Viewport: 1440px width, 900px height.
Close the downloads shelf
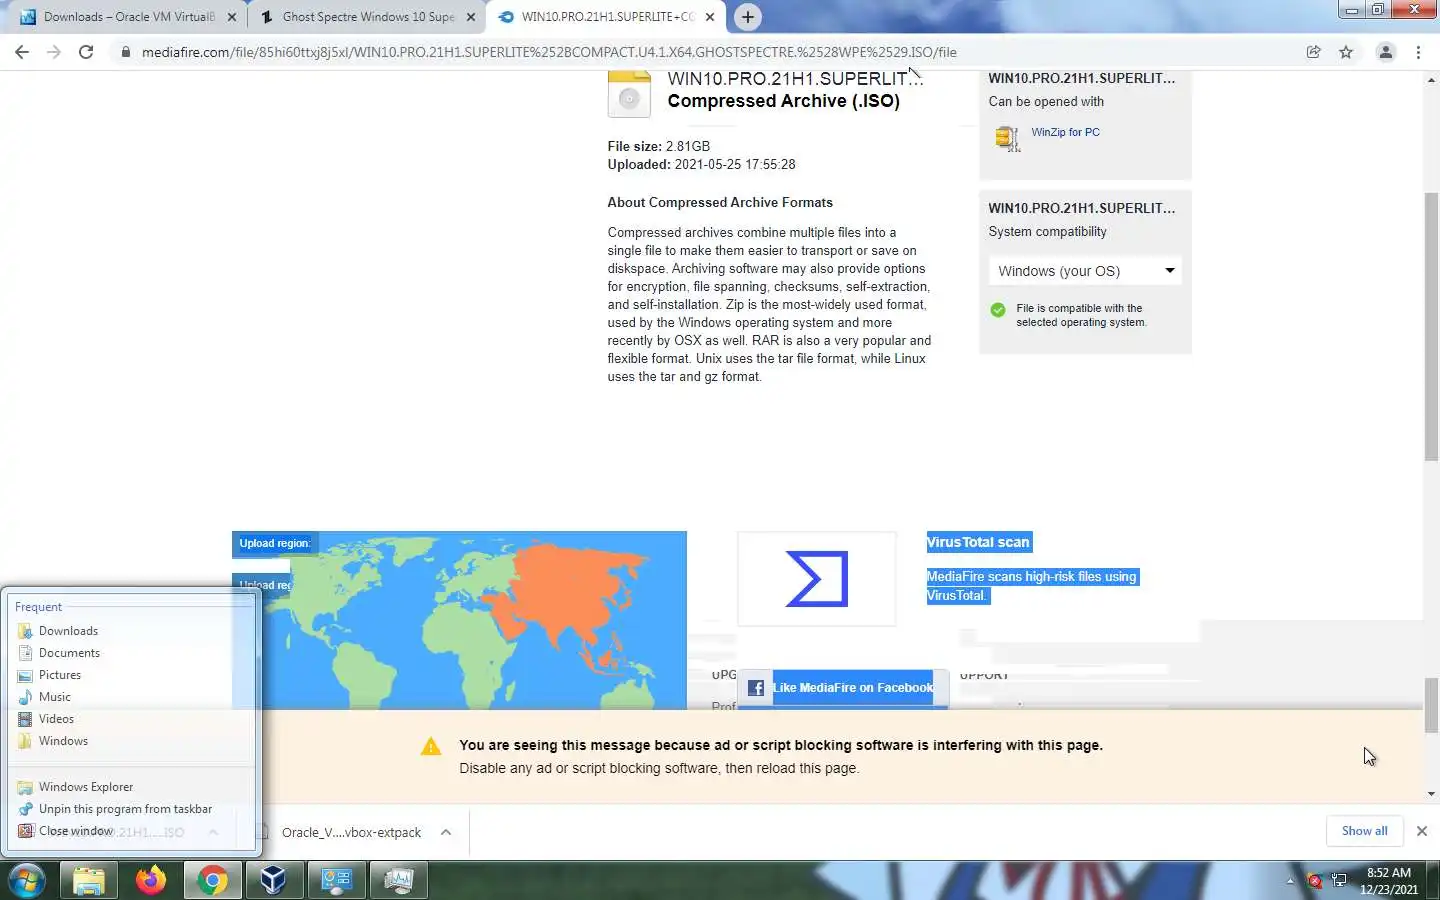[x=1421, y=831]
